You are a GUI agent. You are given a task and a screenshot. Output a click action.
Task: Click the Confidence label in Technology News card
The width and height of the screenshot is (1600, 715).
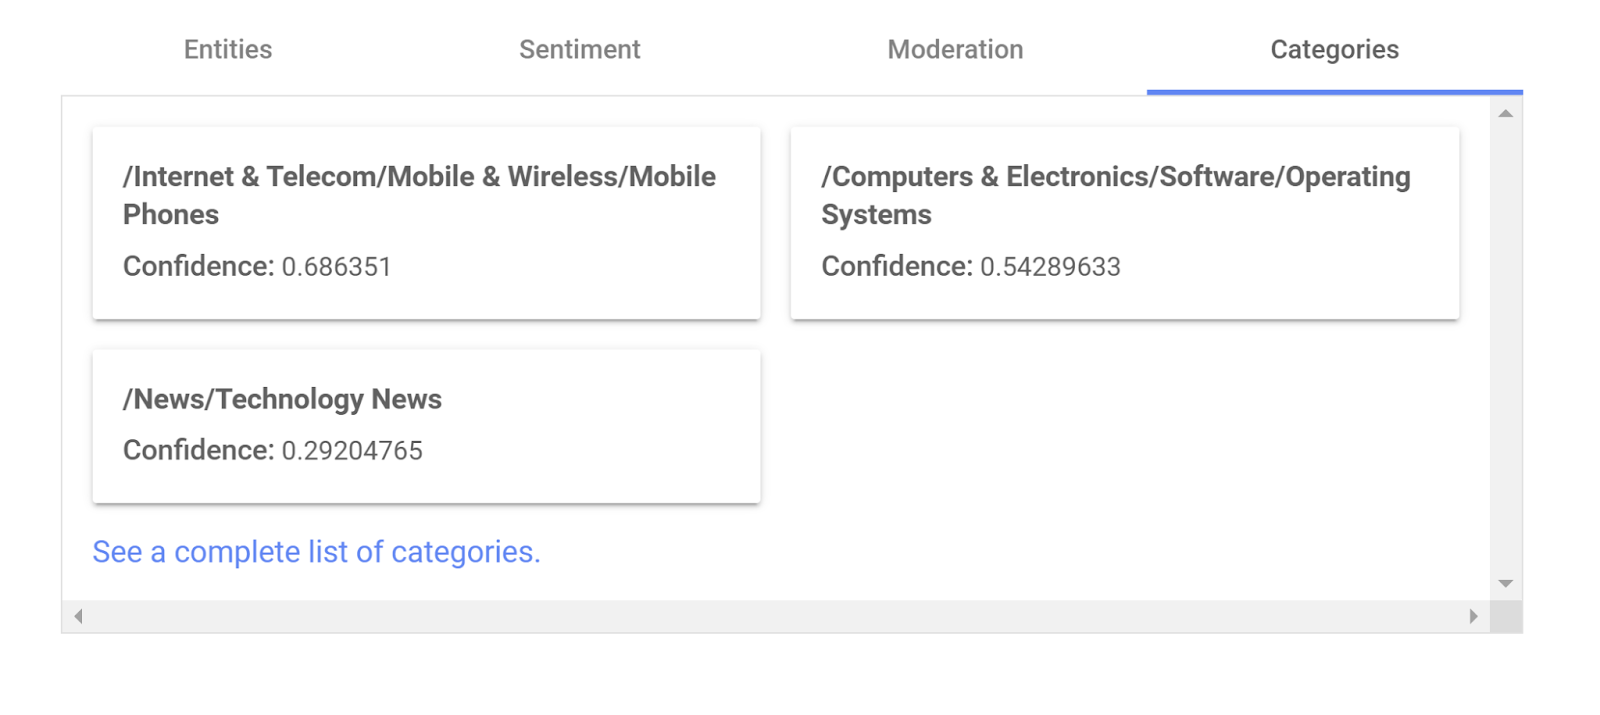click(x=198, y=451)
